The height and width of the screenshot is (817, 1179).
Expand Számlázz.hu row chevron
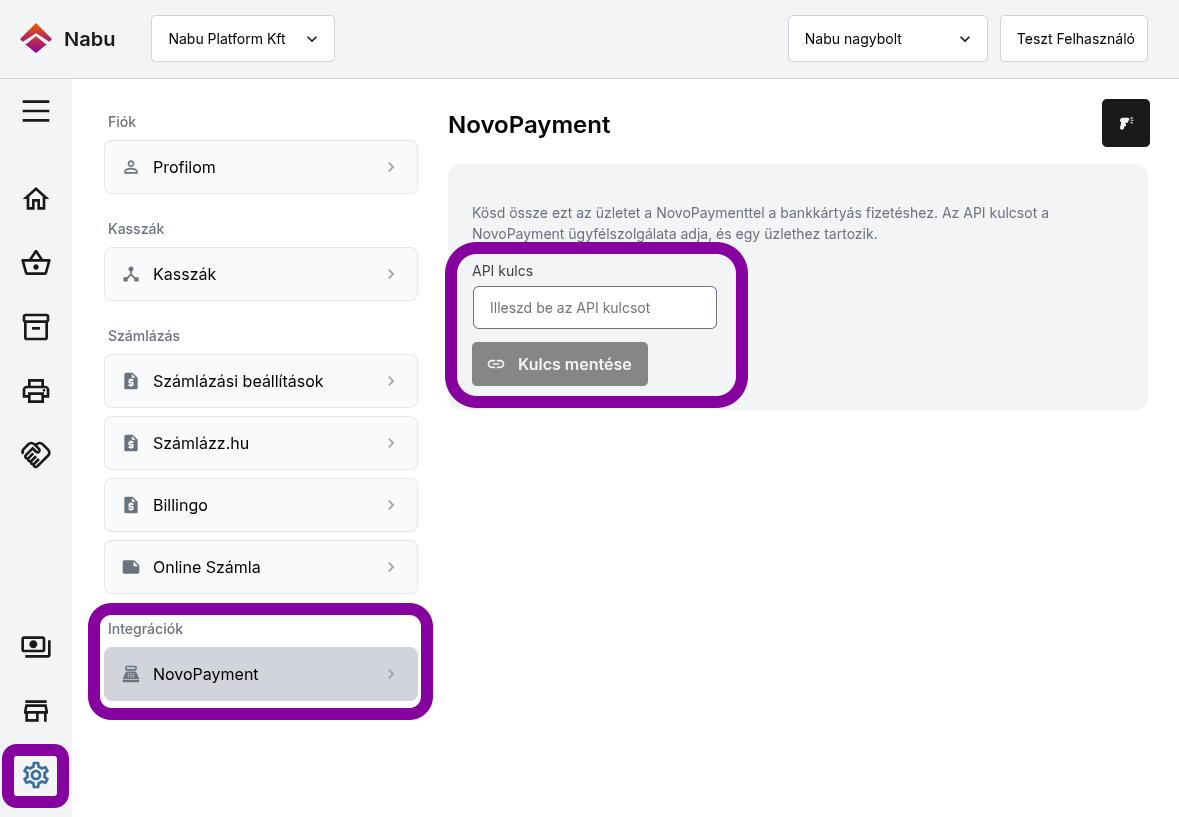[x=391, y=443]
